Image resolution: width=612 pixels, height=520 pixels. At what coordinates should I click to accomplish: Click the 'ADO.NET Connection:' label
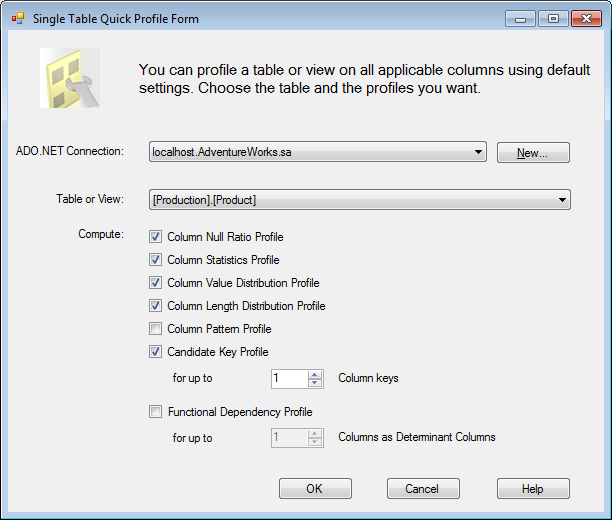tap(70, 151)
